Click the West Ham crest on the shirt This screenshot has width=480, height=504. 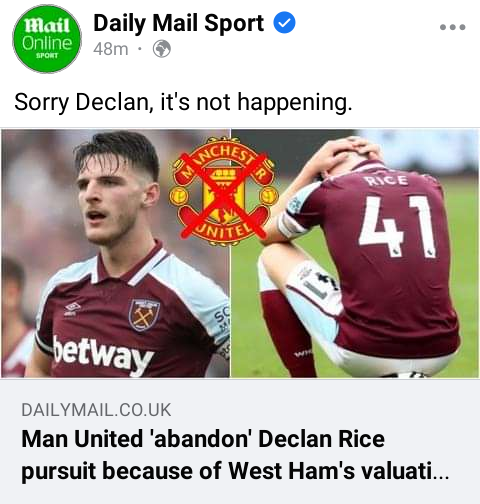click(144, 314)
